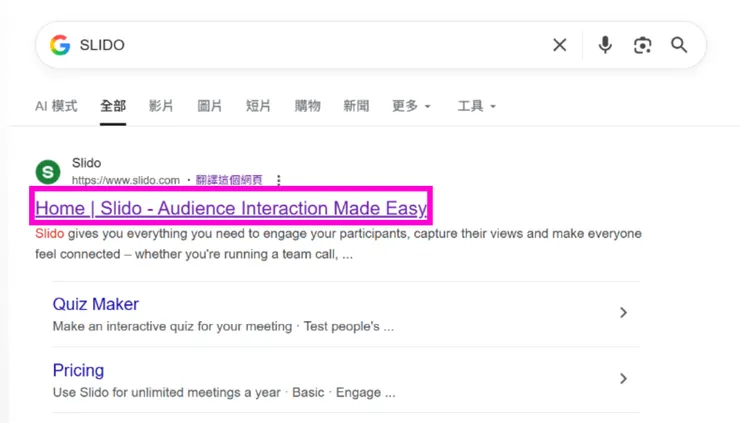Select the 新聞 search tab
740x423 pixels.
355,106
